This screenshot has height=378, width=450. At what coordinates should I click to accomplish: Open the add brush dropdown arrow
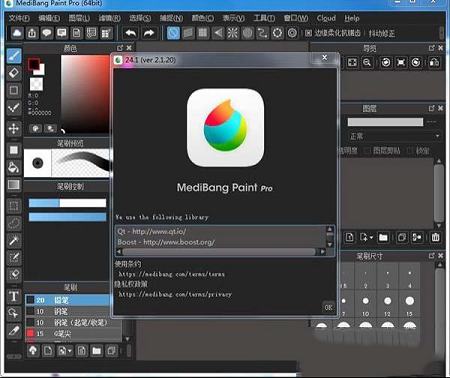click(x=69, y=351)
